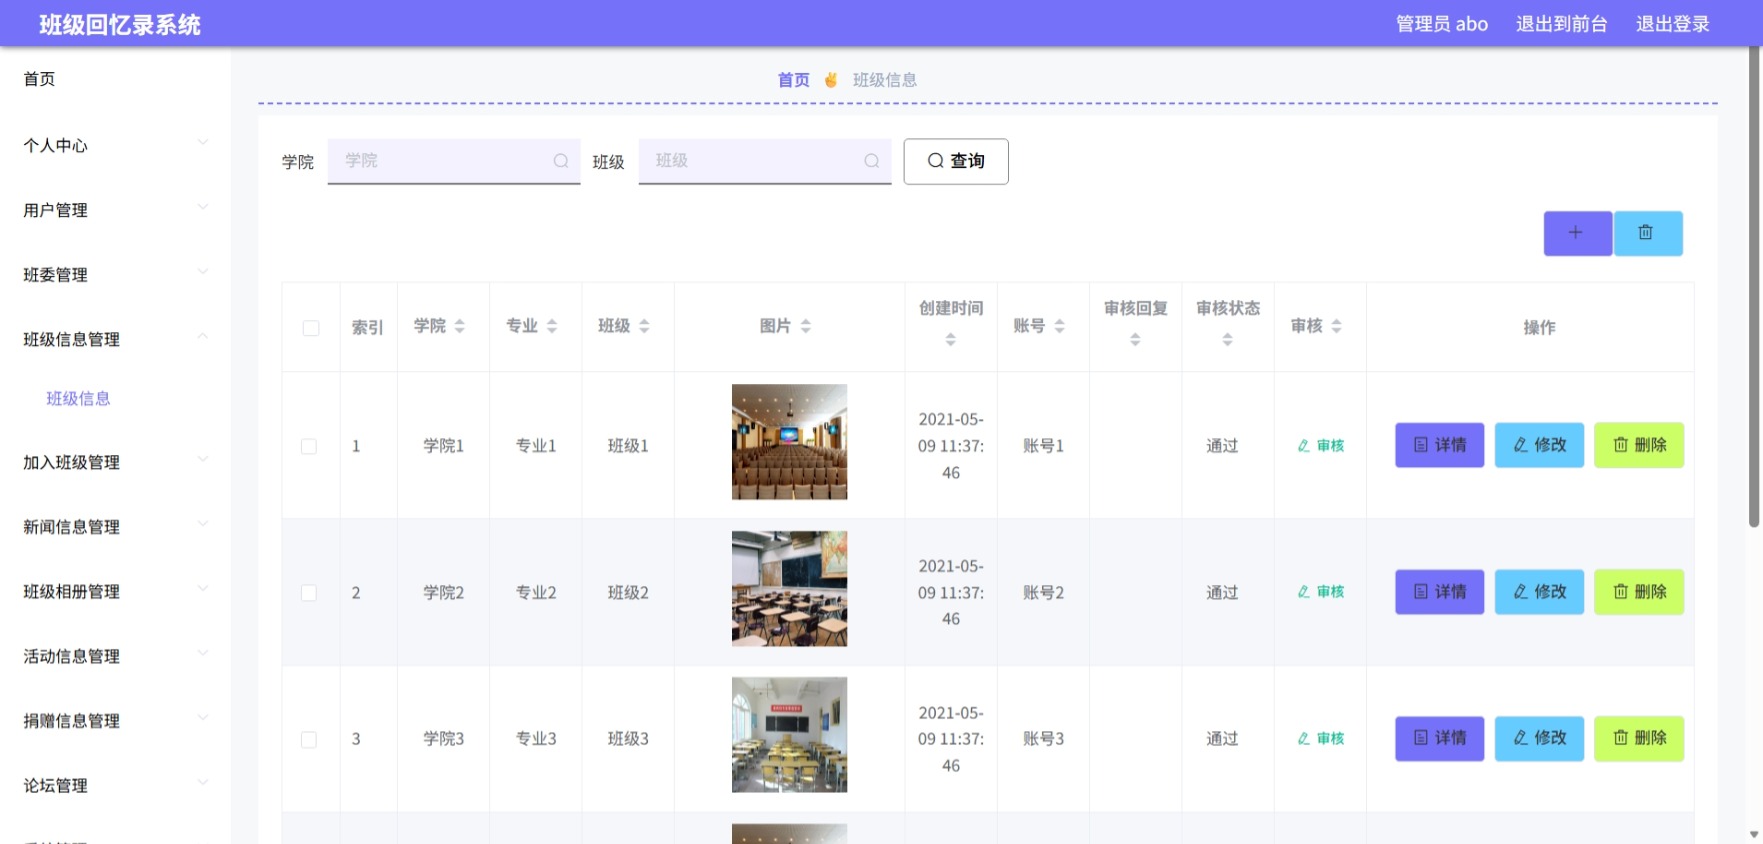Image resolution: width=1763 pixels, height=844 pixels.
Task: Select all rows with header checkbox
Action: [x=311, y=328]
